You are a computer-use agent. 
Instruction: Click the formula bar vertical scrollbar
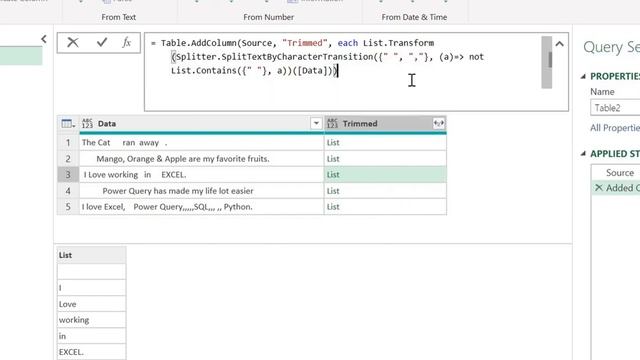pos(547,62)
